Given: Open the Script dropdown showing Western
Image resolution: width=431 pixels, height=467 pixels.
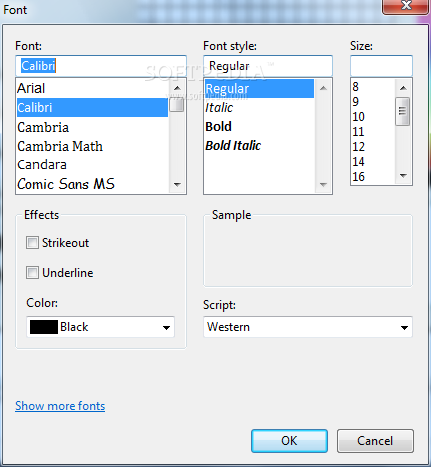Looking at the screenshot, I should 308,327.
